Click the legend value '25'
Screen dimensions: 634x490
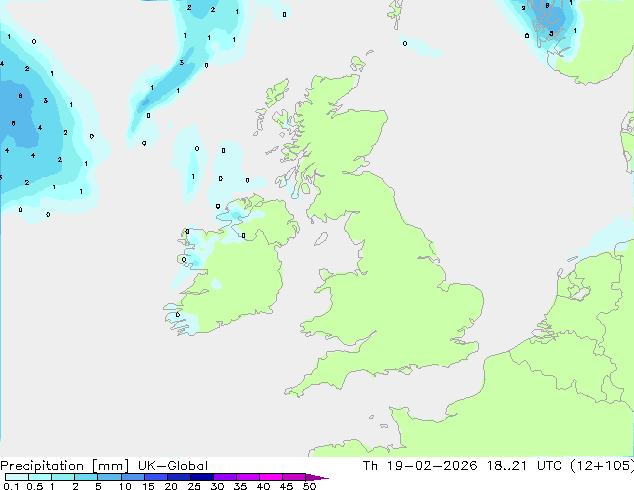pos(194,486)
